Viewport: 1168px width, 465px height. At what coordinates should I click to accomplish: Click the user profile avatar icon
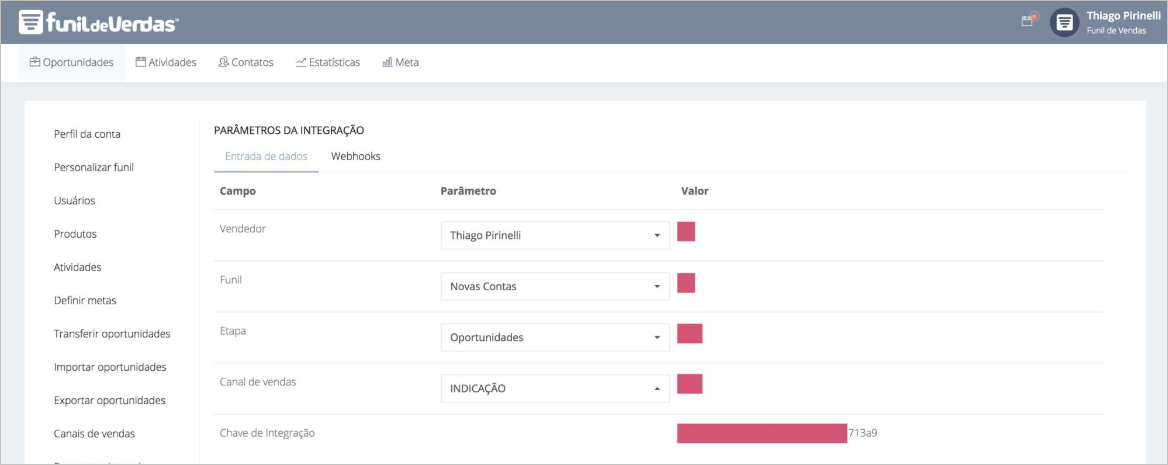(1064, 22)
